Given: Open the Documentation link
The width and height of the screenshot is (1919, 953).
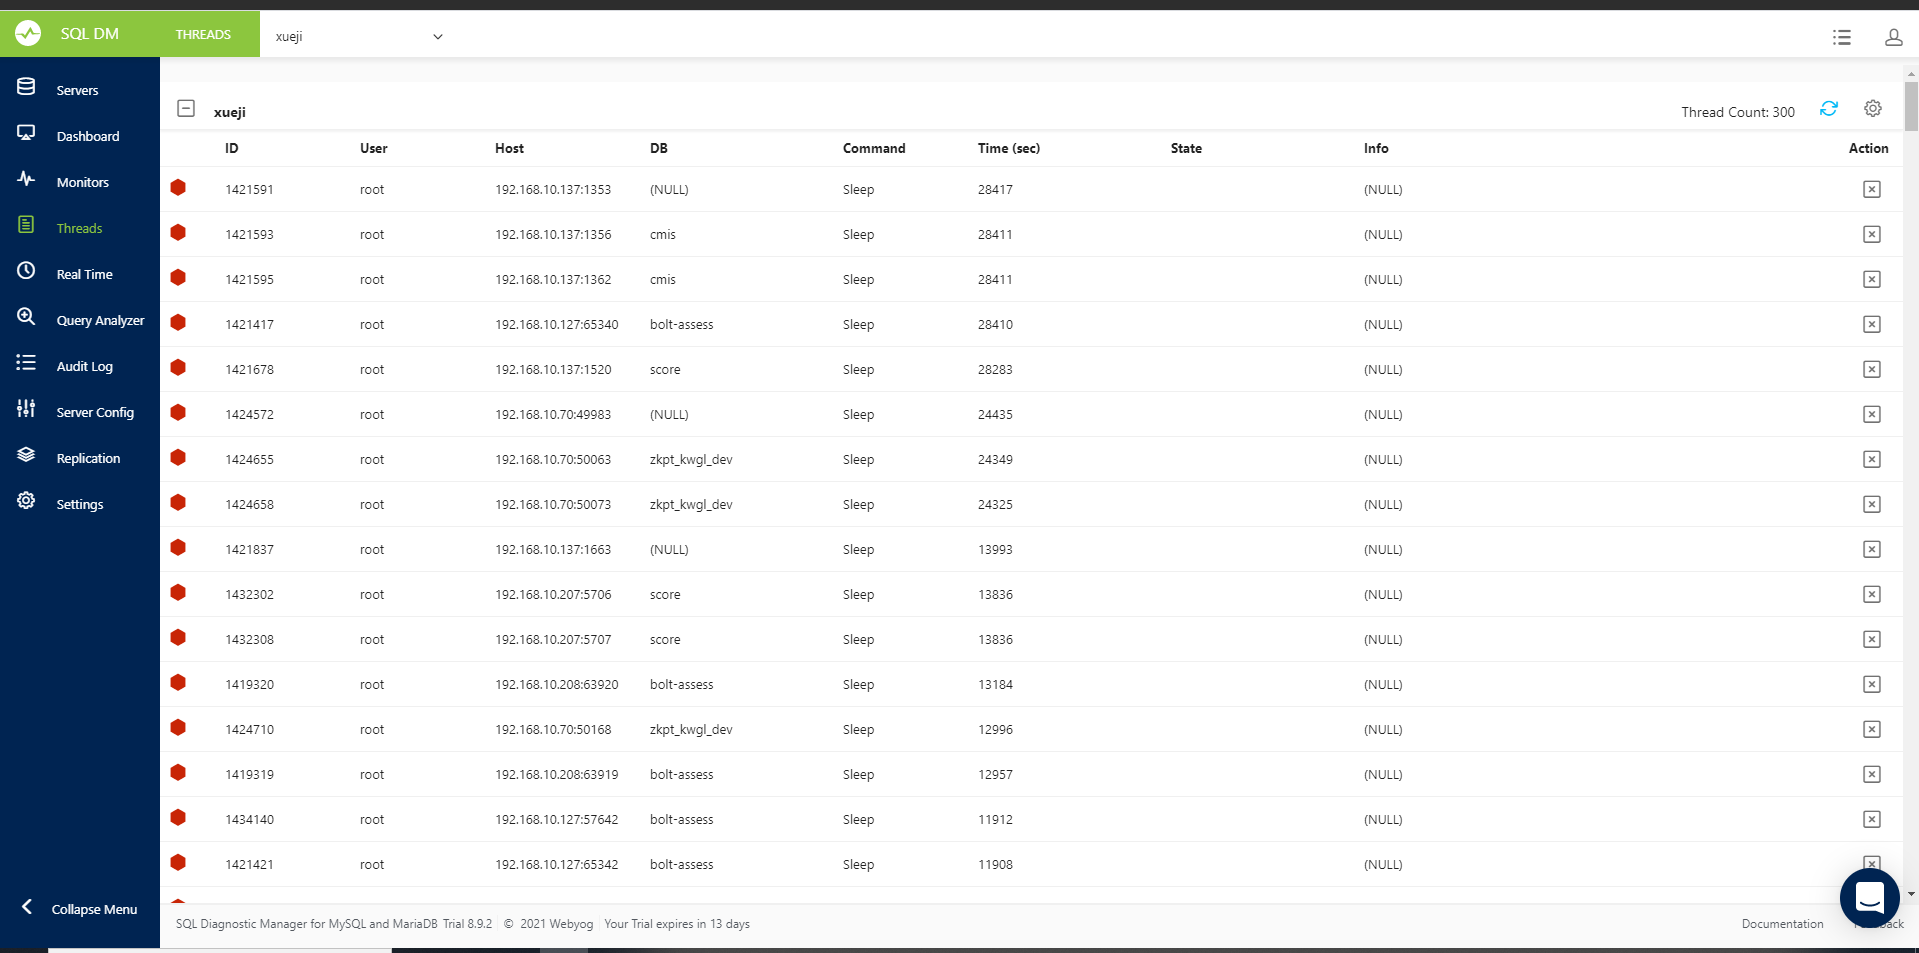Looking at the screenshot, I should tap(1782, 923).
